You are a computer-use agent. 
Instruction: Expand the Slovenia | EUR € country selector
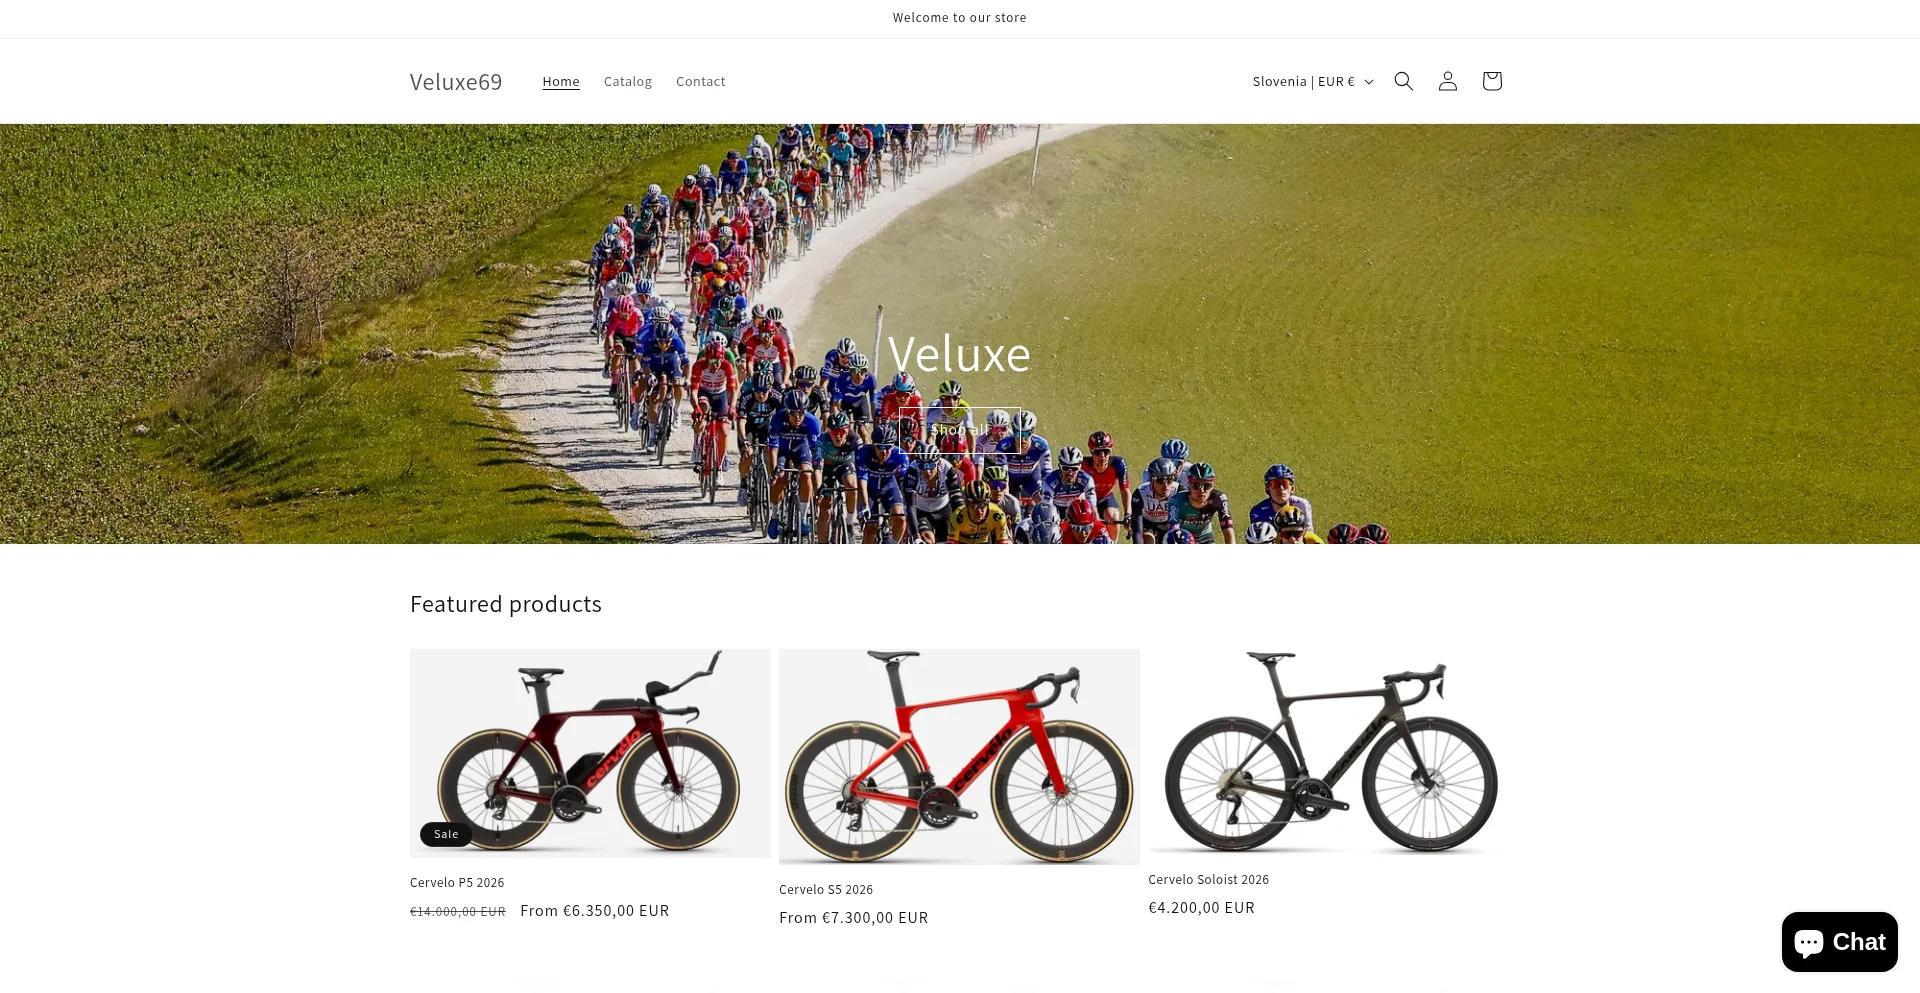tap(1313, 82)
